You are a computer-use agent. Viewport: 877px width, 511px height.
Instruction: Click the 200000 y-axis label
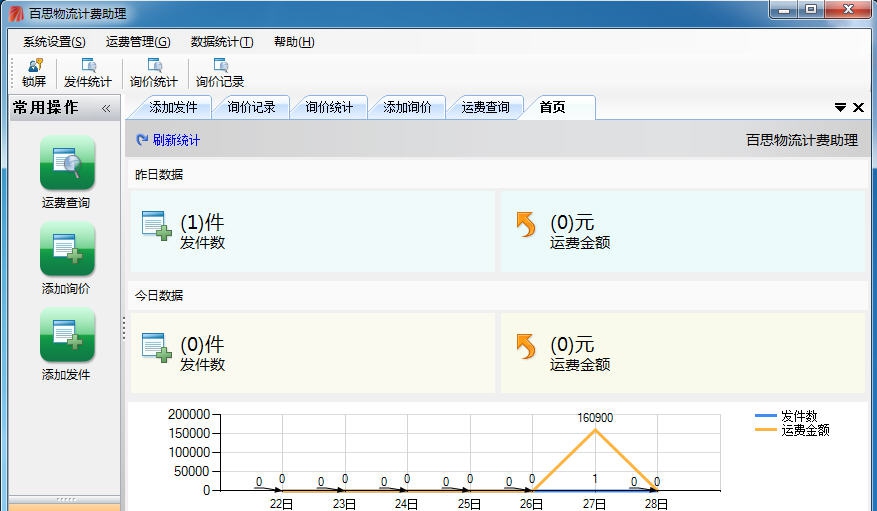point(189,414)
